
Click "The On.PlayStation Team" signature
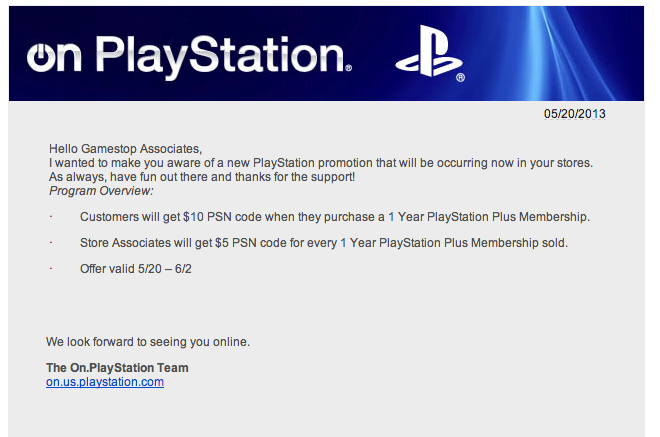[x=117, y=368]
